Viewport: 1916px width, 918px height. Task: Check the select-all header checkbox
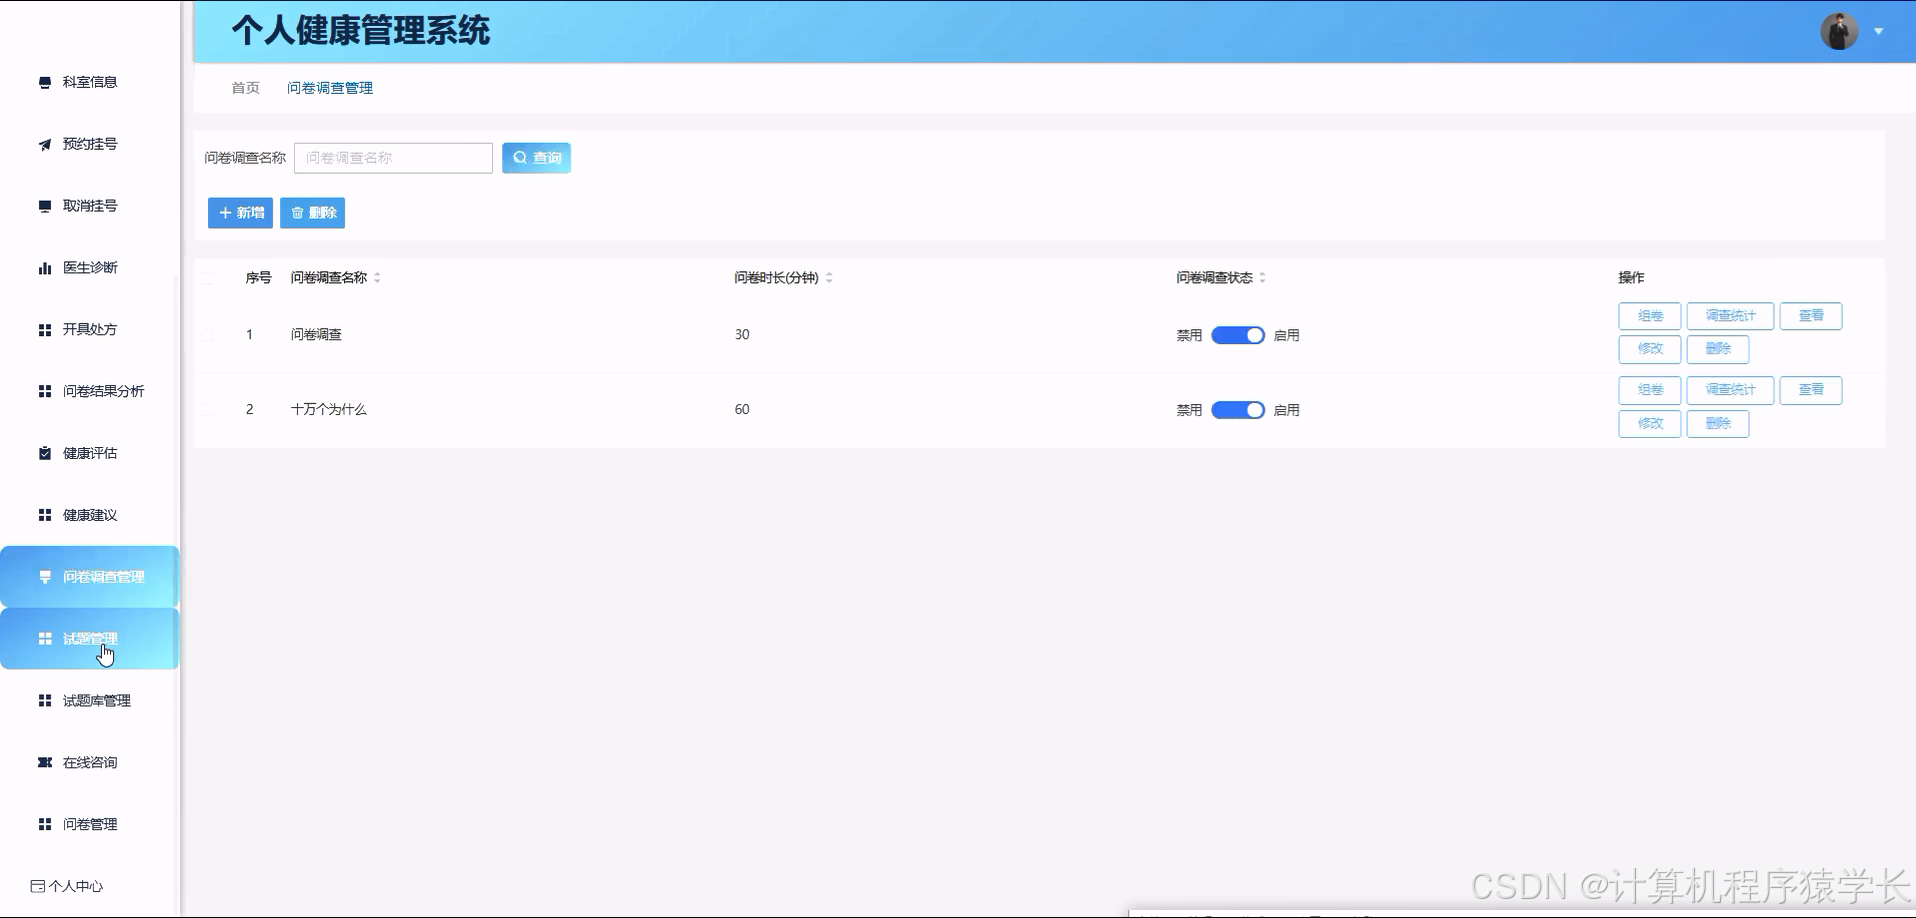[207, 278]
